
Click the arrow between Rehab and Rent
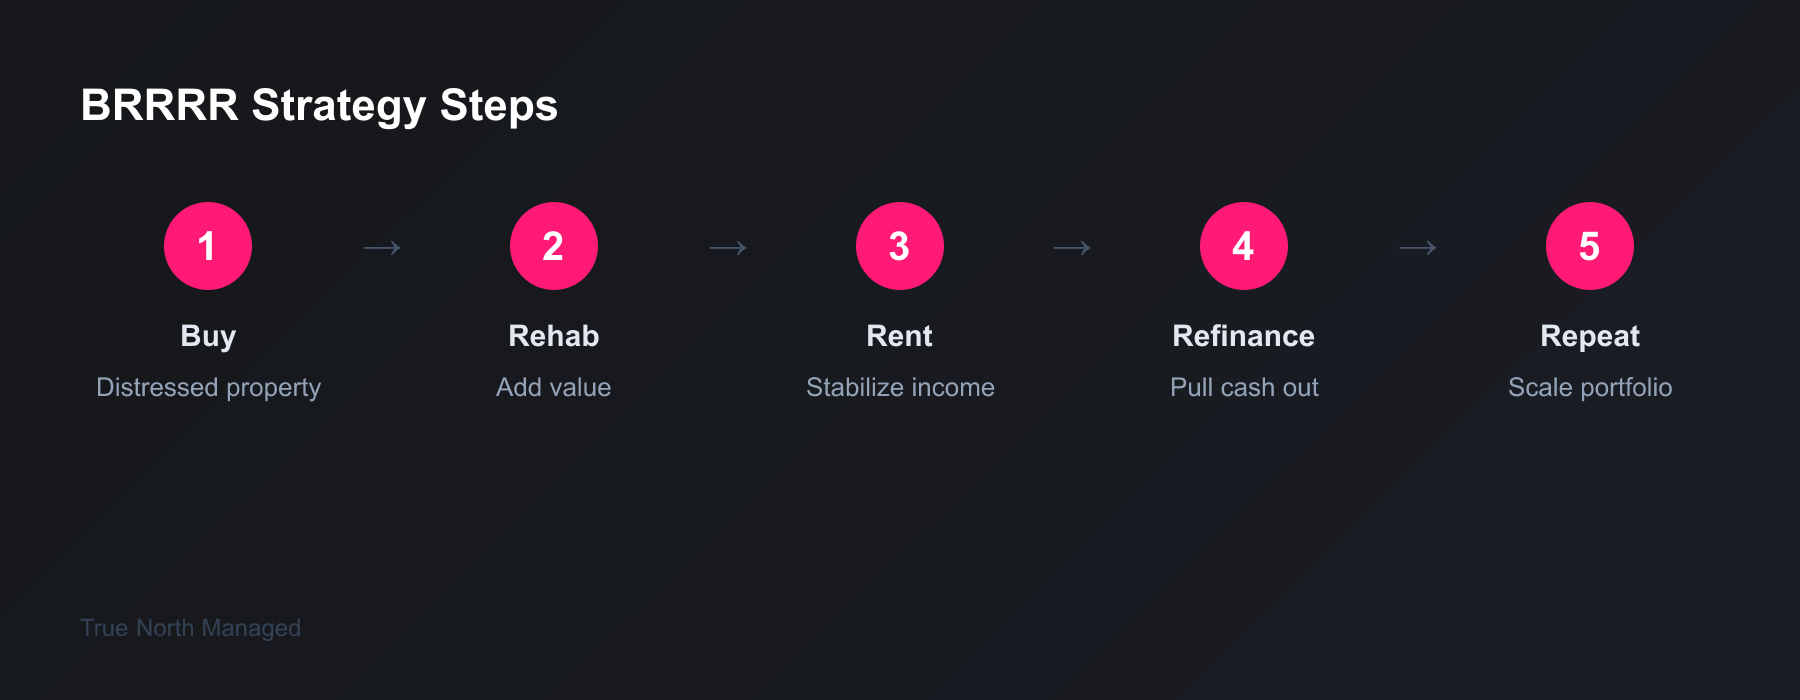pos(728,247)
